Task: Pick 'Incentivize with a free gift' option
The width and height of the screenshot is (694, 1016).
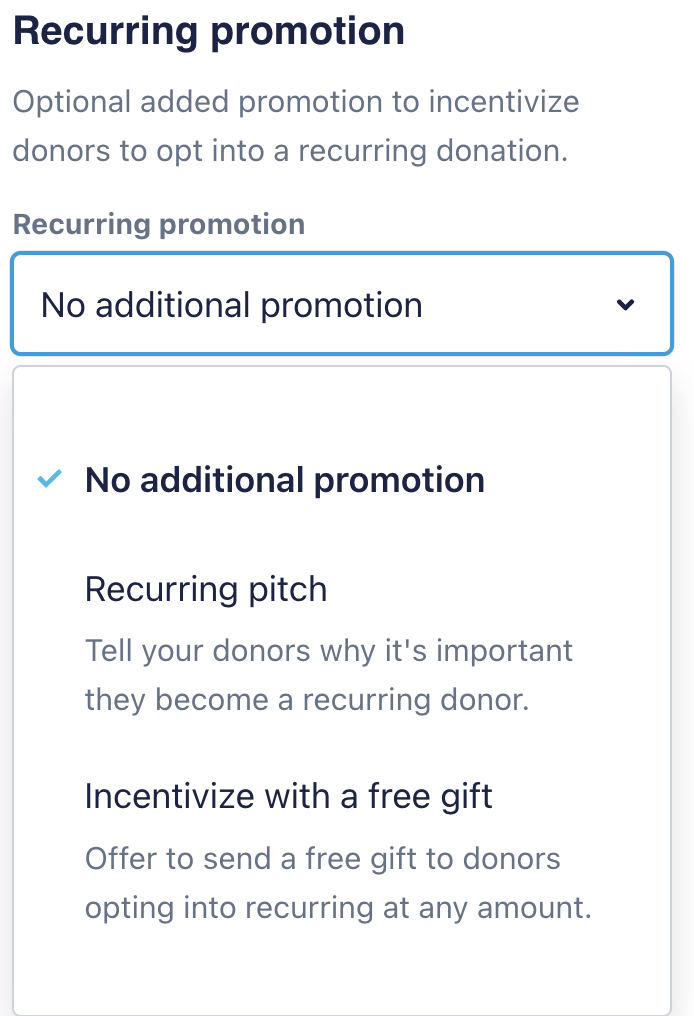Action: pos(289,796)
